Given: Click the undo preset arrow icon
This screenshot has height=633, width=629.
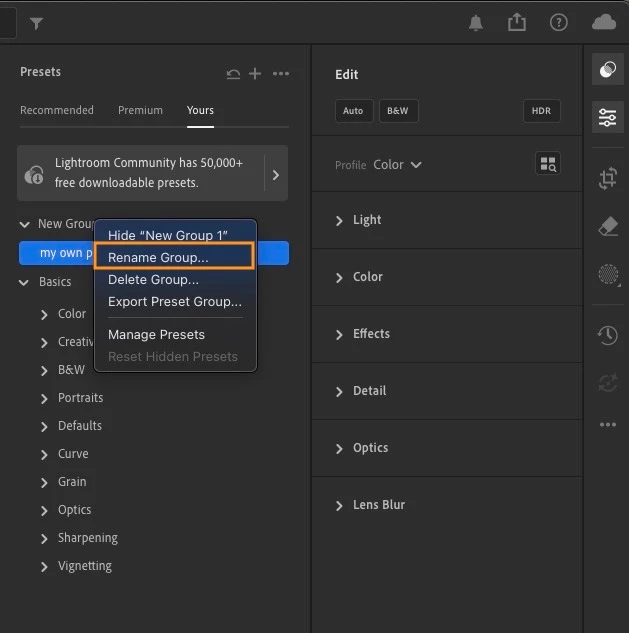Looking at the screenshot, I should pos(233,74).
